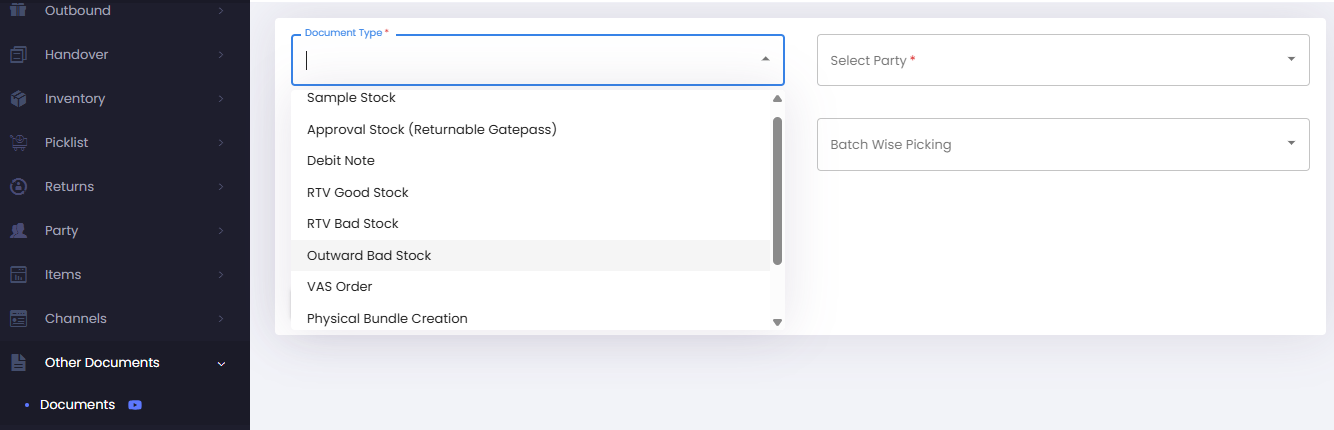Click the Inventory box icon
The width and height of the screenshot is (1334, 430).
(x=18, y=99)
